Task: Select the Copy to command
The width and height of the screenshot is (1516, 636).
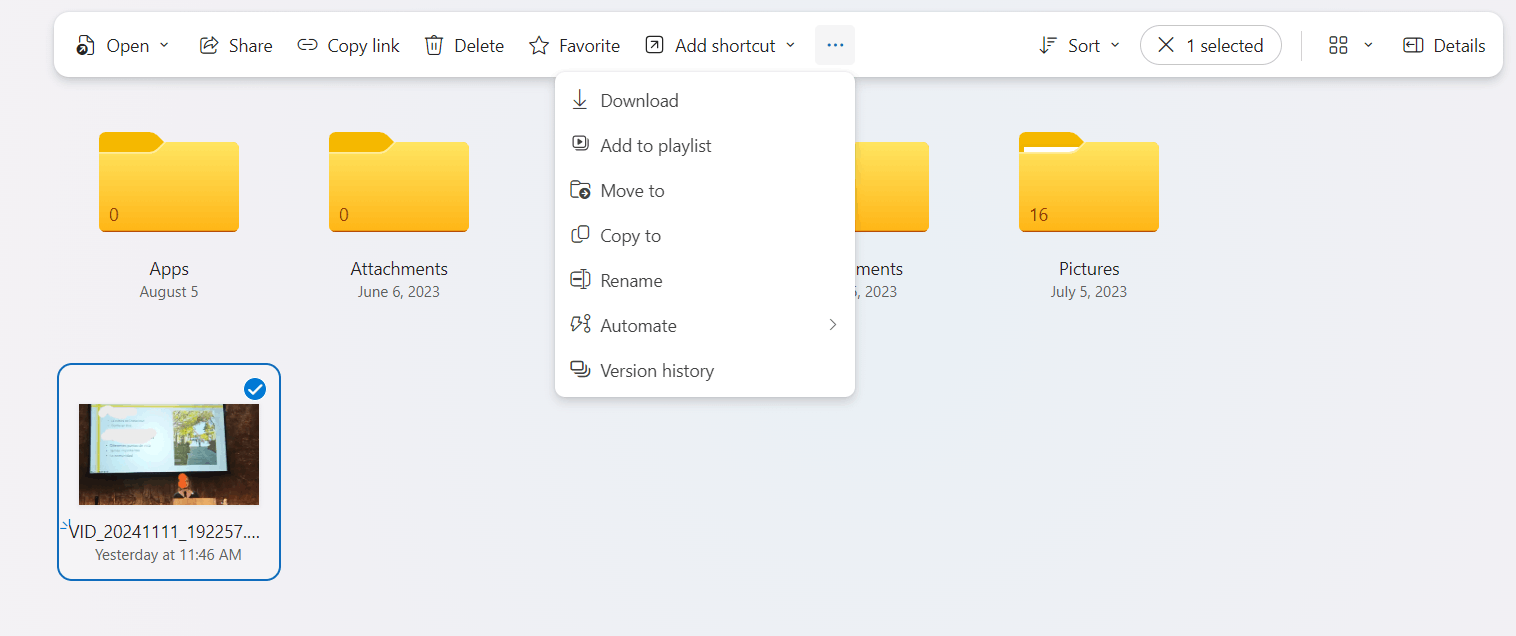Action: pyautogui.click(x=630, y=235)
